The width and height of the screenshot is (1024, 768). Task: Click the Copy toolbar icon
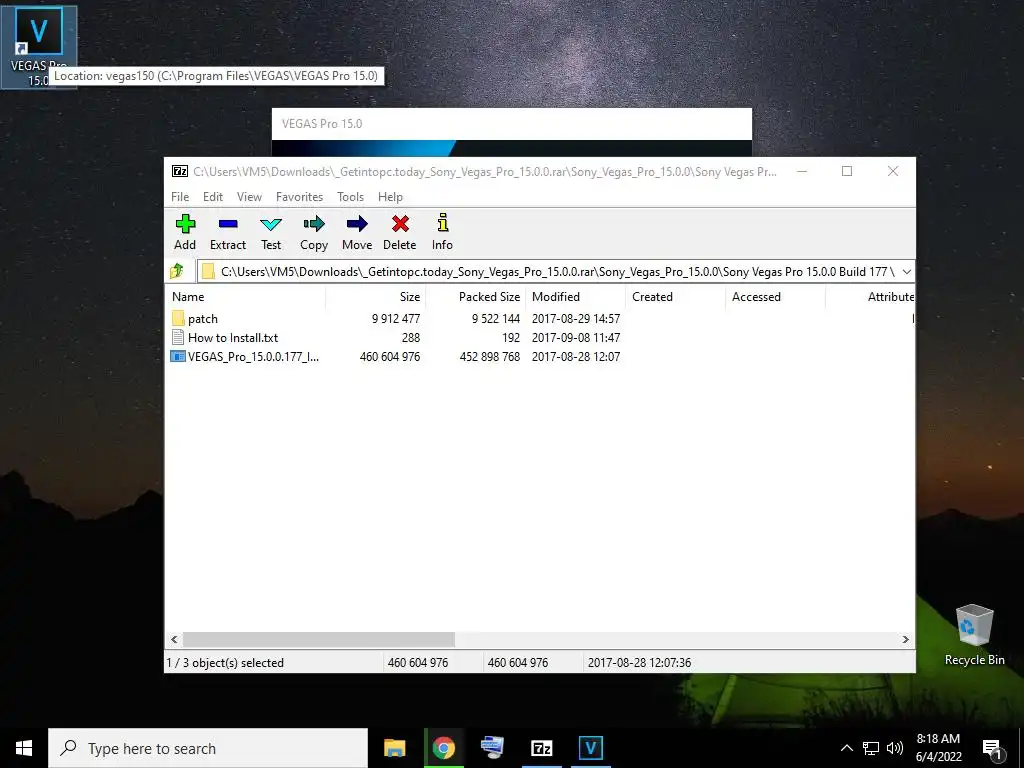point(313,224)
